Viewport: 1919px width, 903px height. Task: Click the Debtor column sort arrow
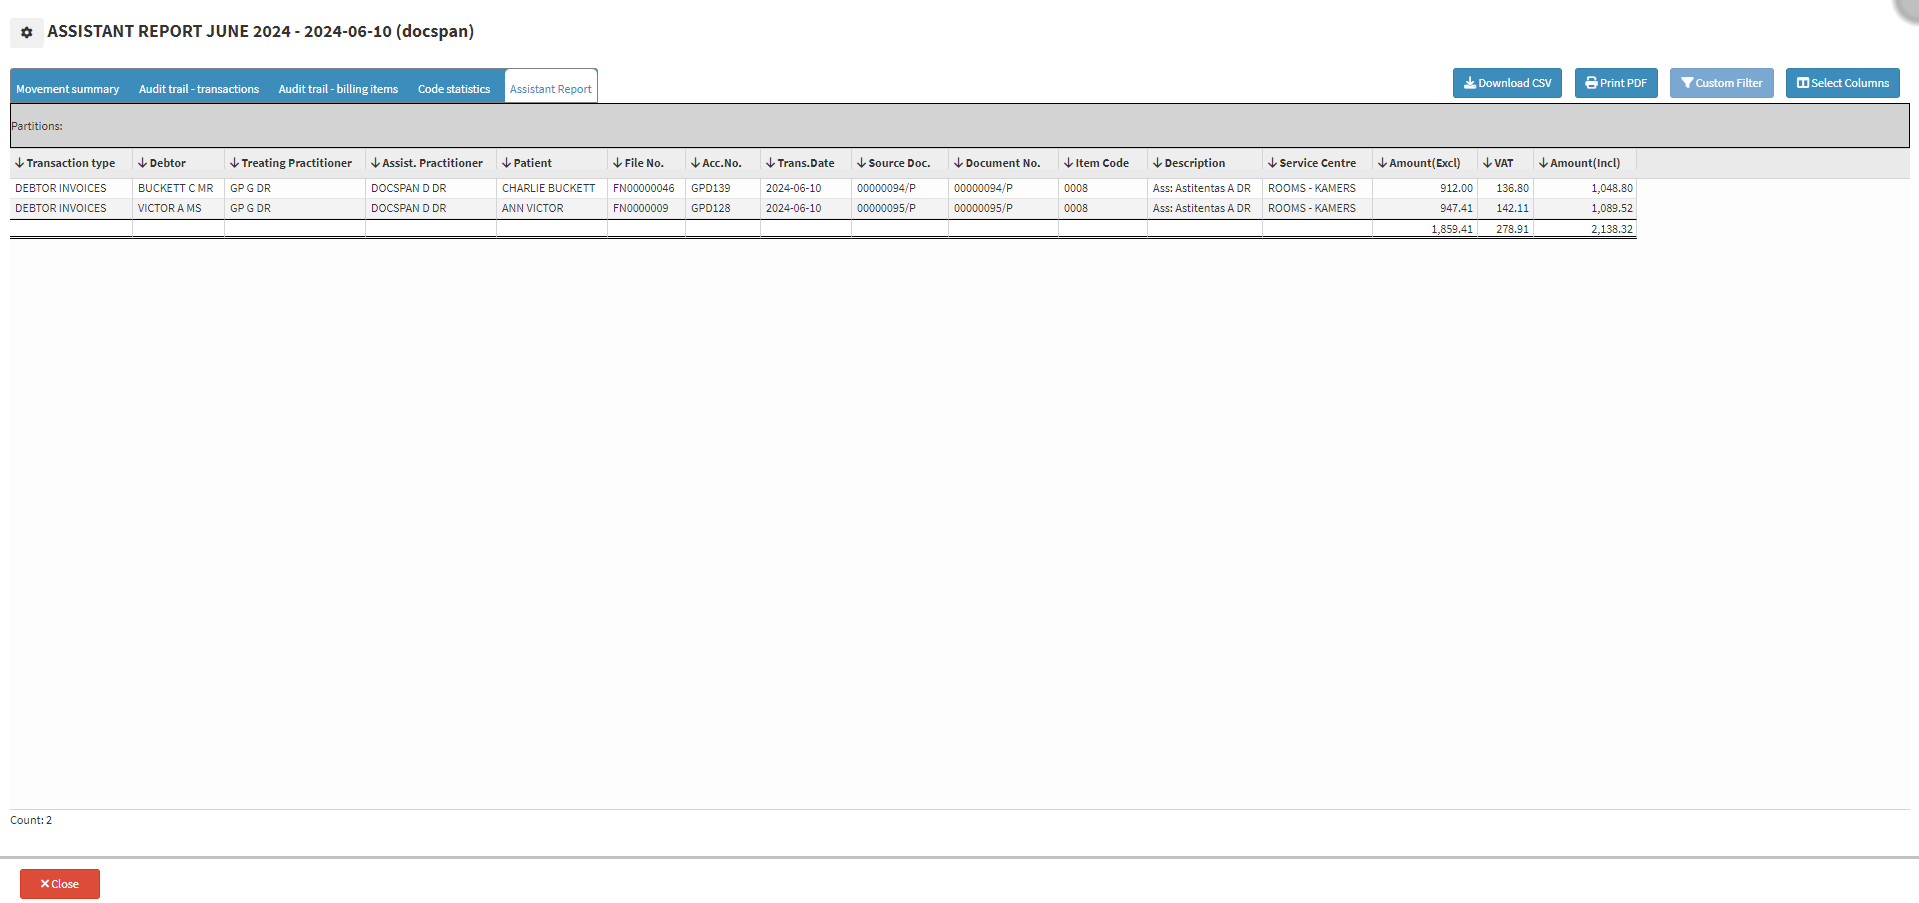[142, 163]
